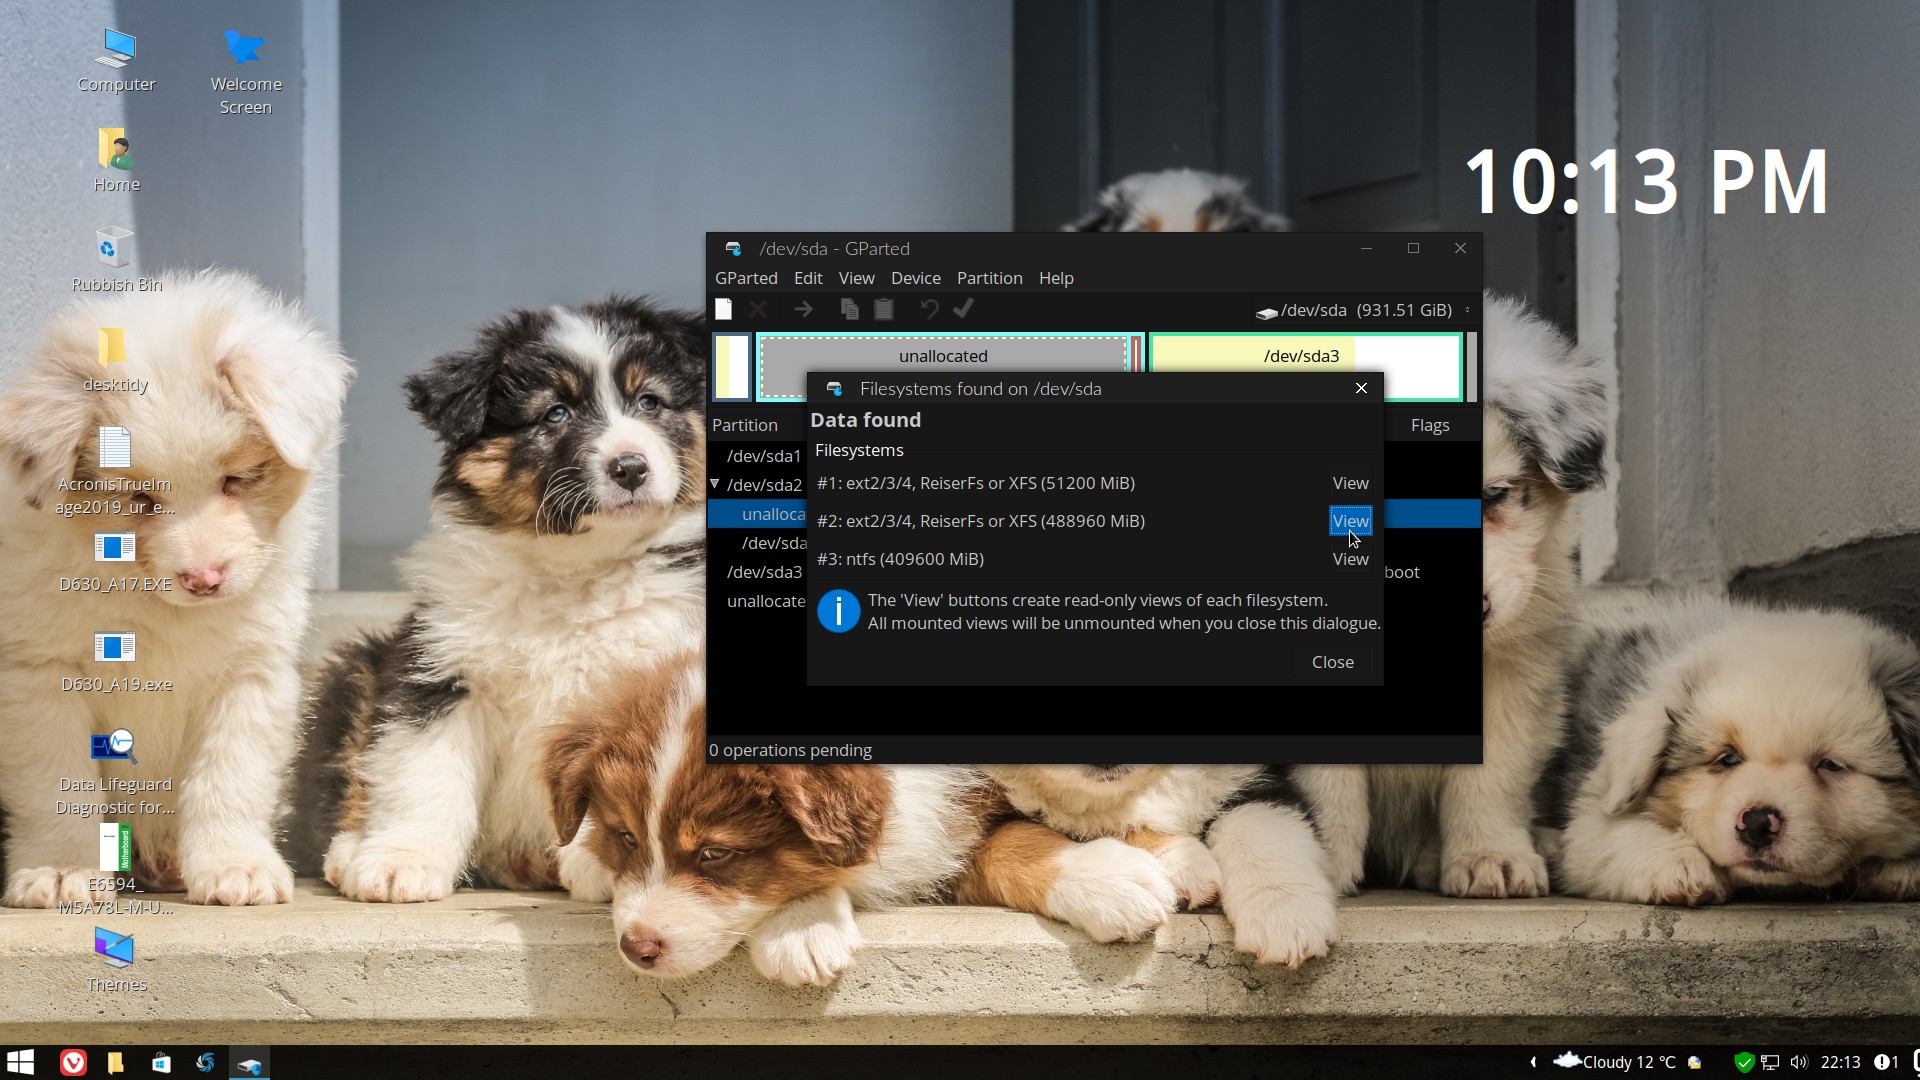The width and height of the screenshot is (1920, 1080).
Task: Open the Partition menu
Action: click(x=989, y=278)
